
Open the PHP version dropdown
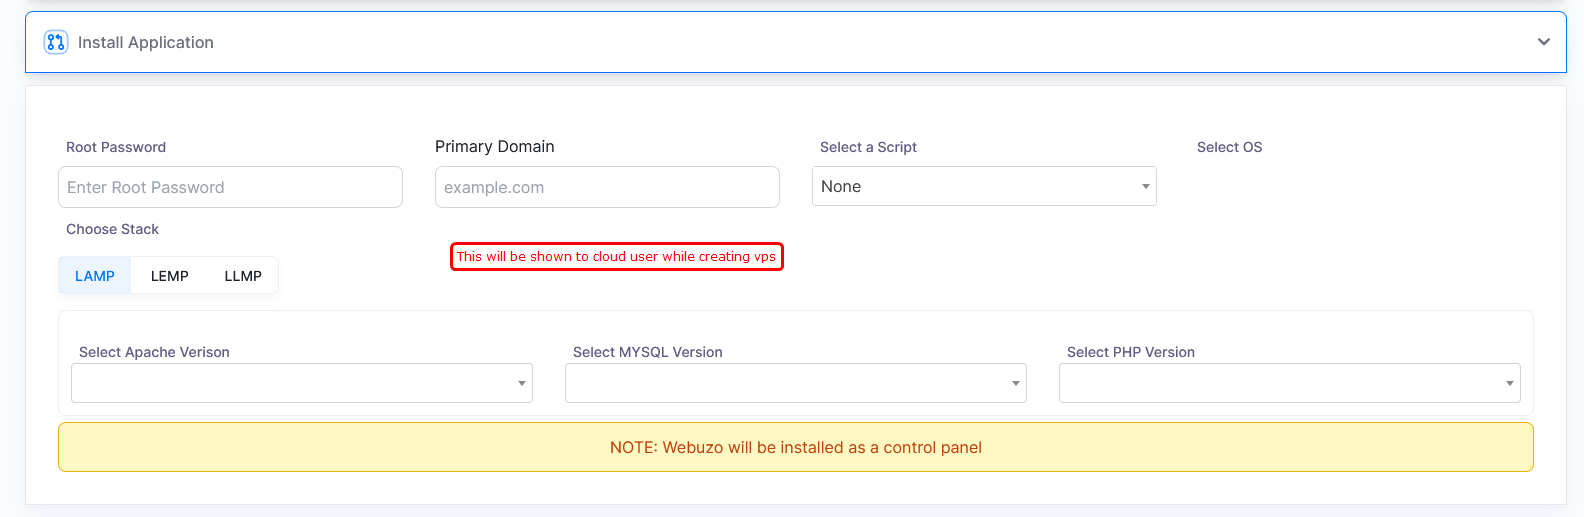point(1289,383)
